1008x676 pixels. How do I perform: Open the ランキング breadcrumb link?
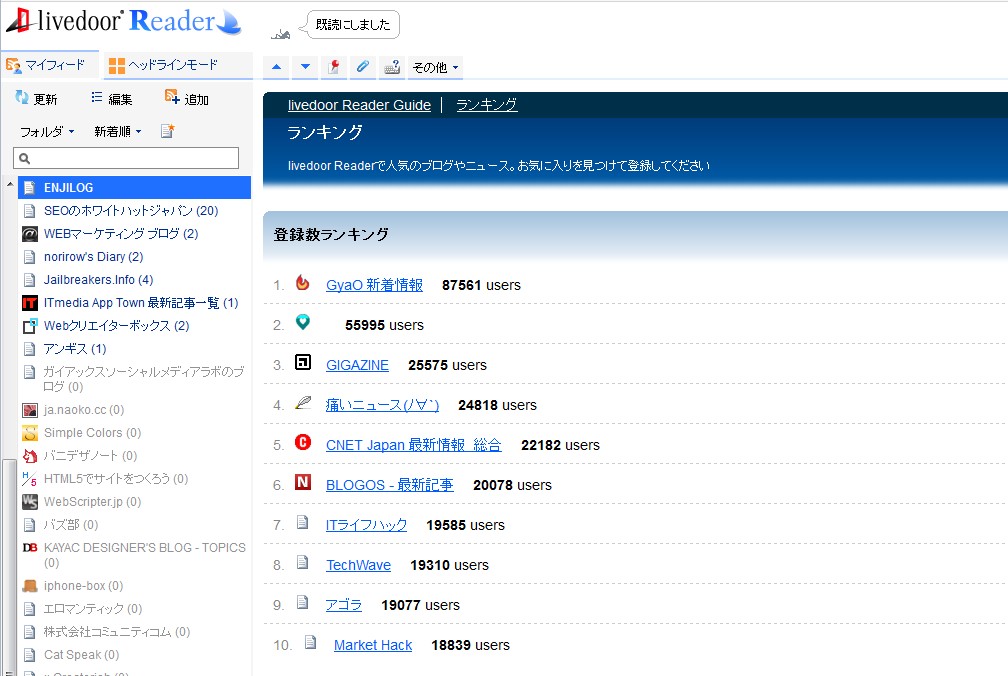pos(487,105)
